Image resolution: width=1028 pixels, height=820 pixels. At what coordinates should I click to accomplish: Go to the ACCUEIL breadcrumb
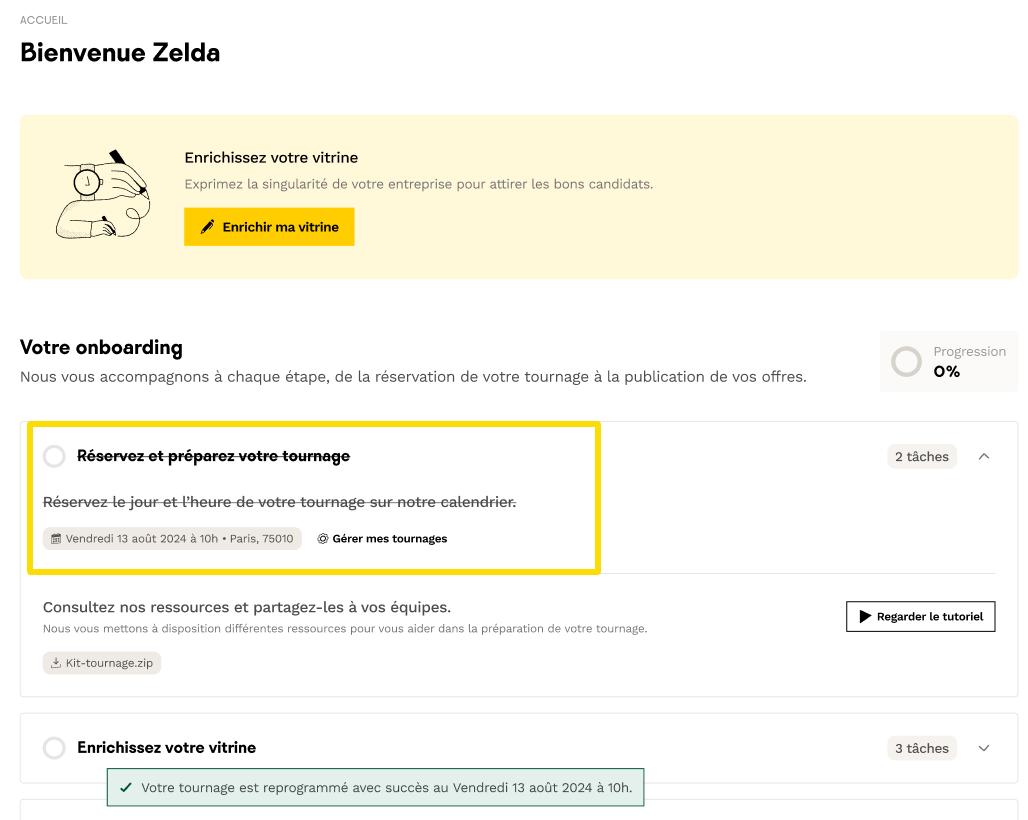click(x=44, y=20)
